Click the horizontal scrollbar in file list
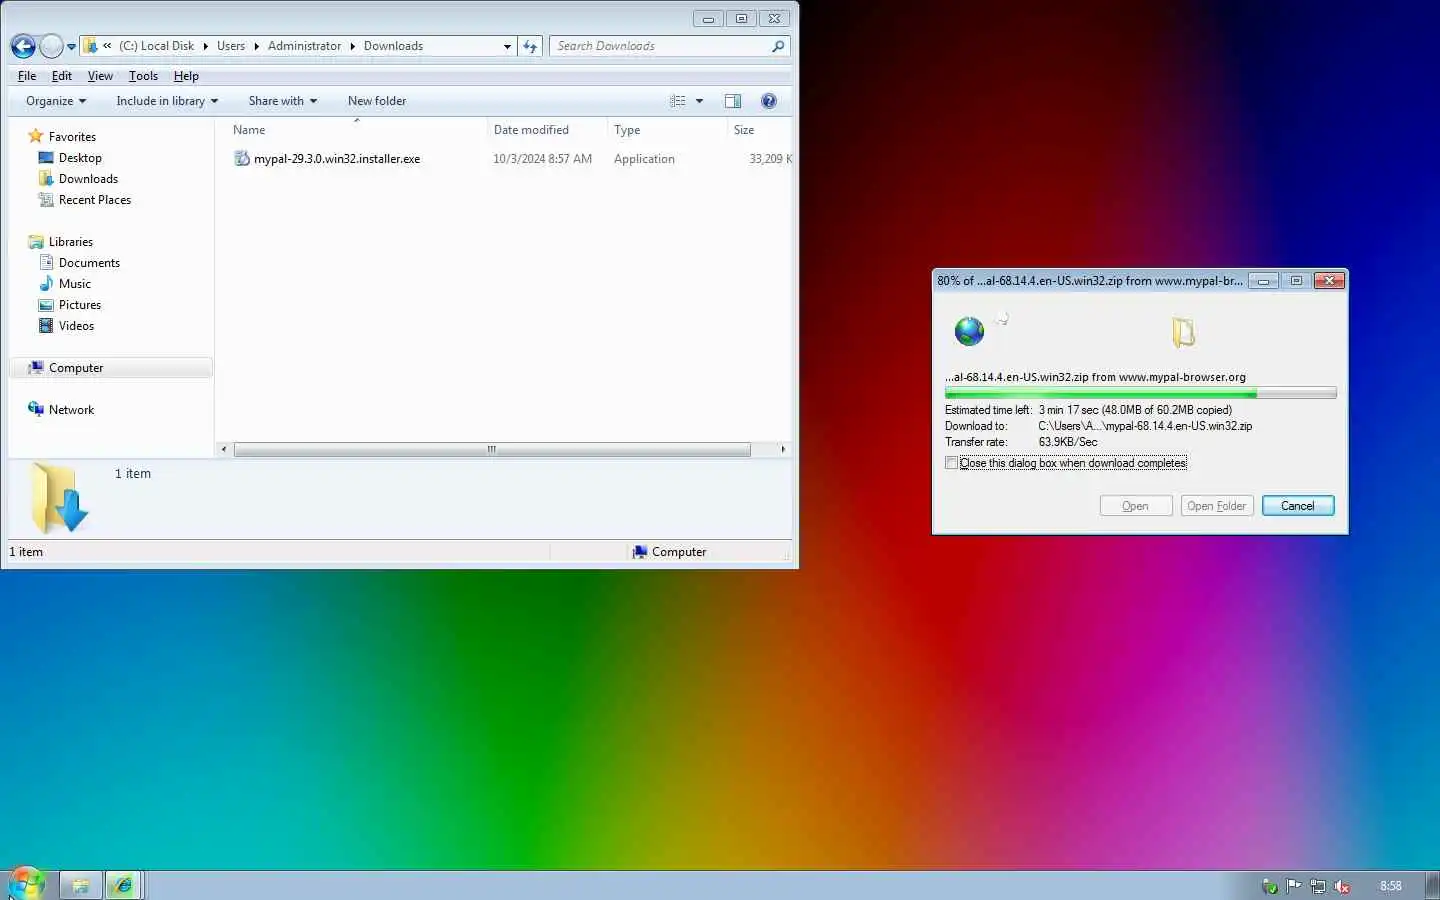 pos(492,450)
